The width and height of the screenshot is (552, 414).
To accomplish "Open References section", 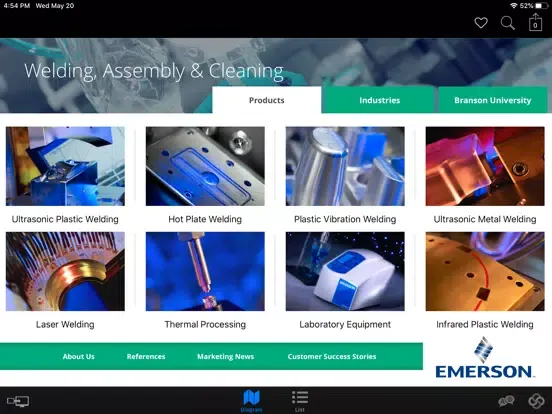I will click(x=146, y=356).
